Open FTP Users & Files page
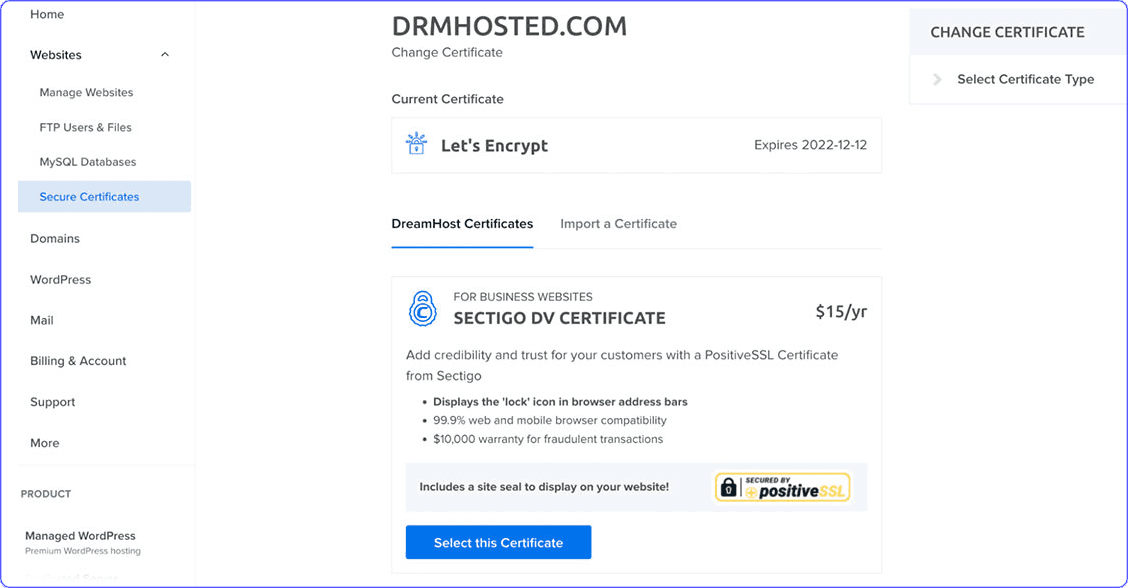 point(86,127)
